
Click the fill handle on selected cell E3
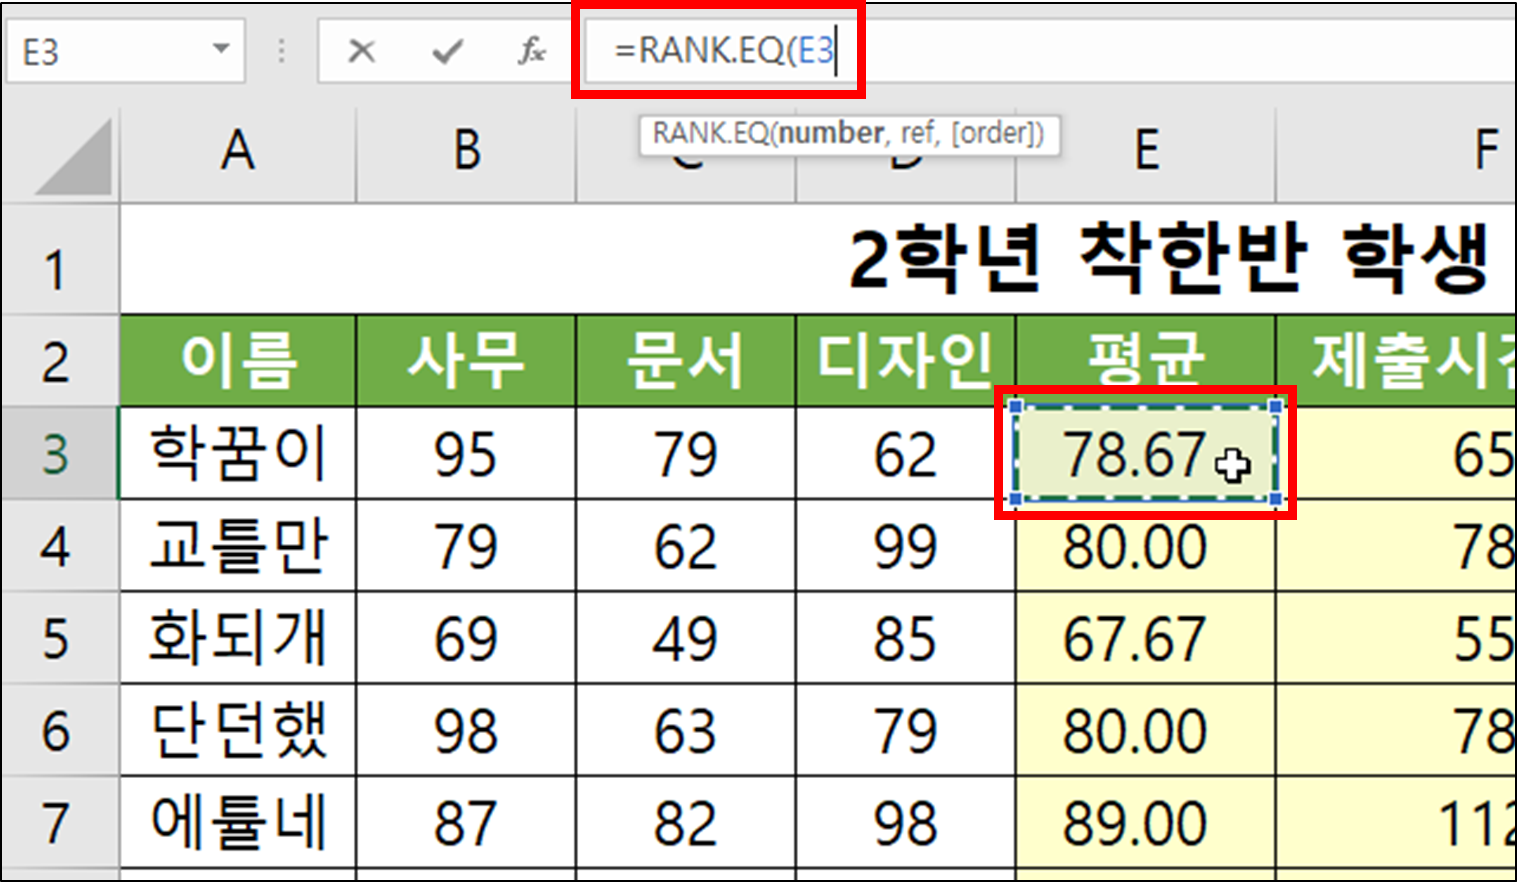(x=1276, y=498)
